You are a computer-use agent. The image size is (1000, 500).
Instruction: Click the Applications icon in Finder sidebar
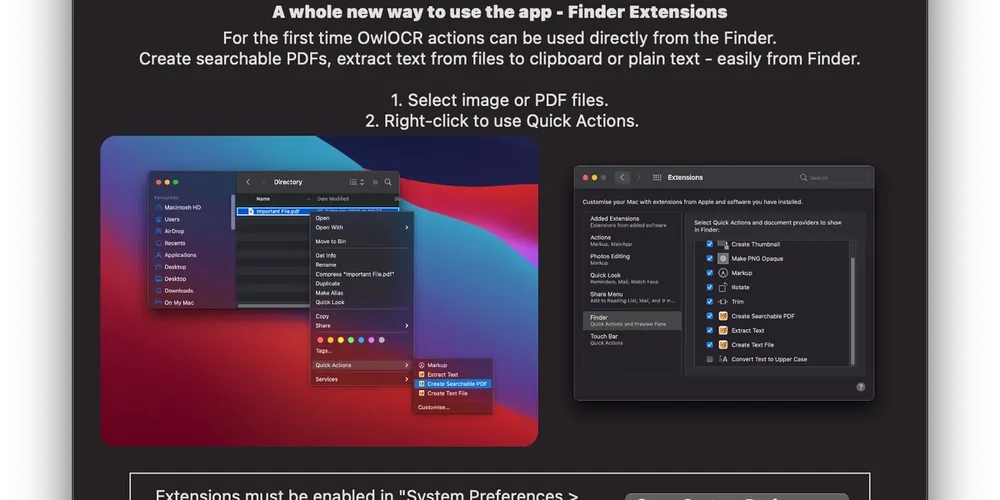click(159, 255)
